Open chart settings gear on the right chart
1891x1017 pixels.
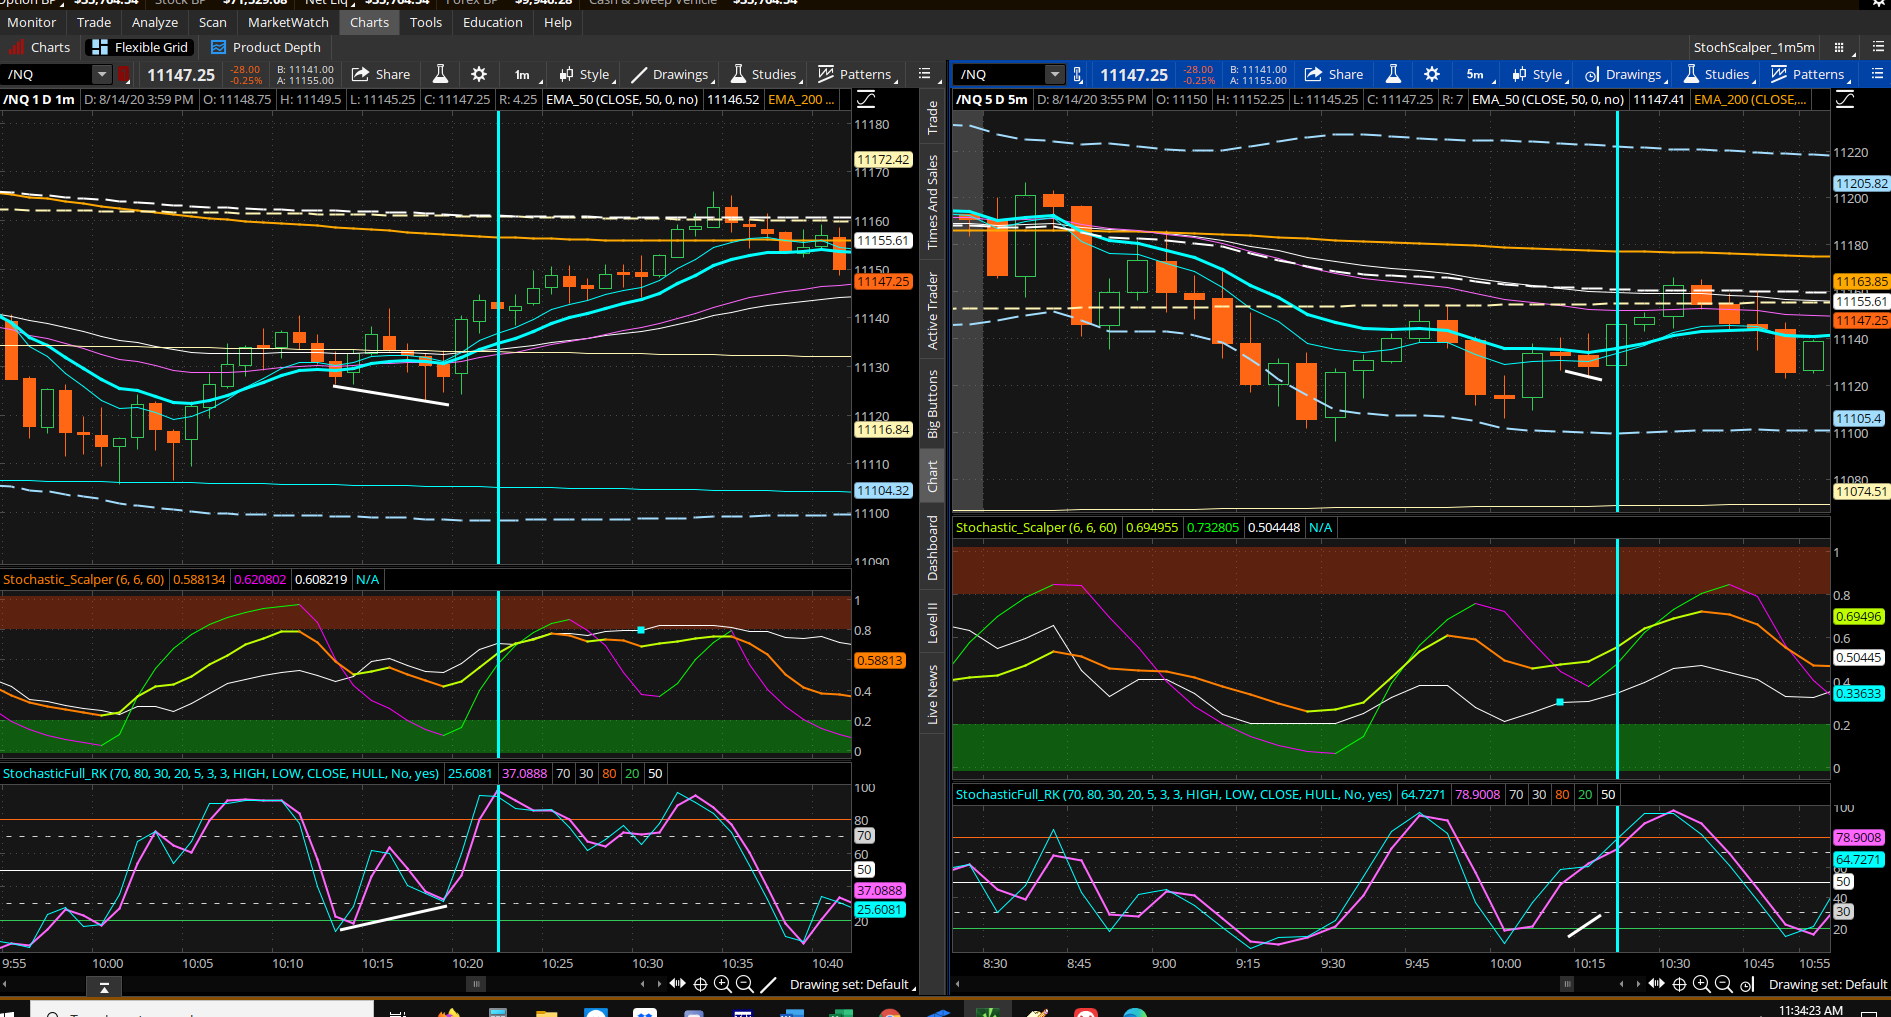pos(1432,74)
